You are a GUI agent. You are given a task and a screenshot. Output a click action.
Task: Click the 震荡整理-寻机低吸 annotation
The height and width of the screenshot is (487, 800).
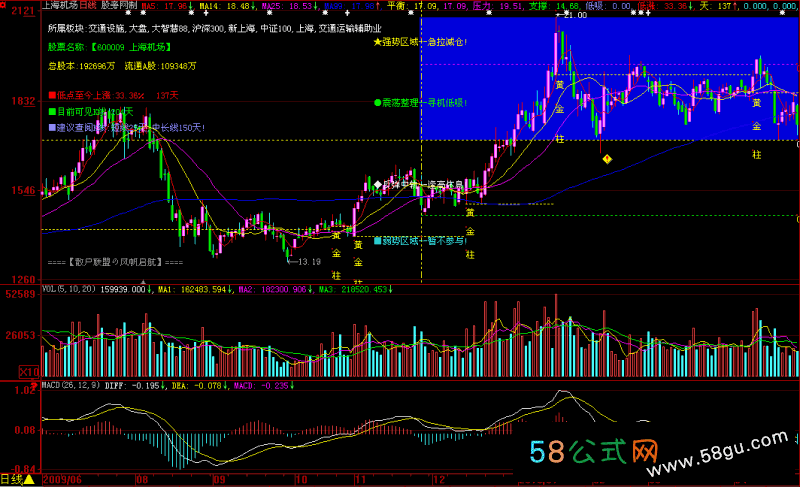click(x=420, y=103)
